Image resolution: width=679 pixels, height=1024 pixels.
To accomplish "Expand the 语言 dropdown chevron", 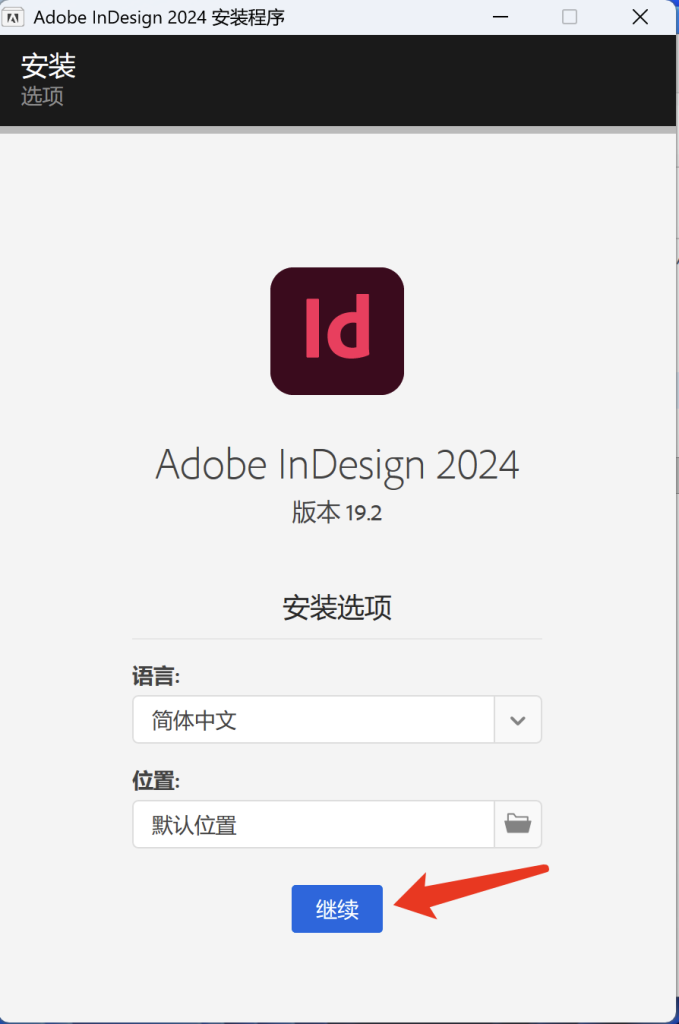I will [517, 720].
